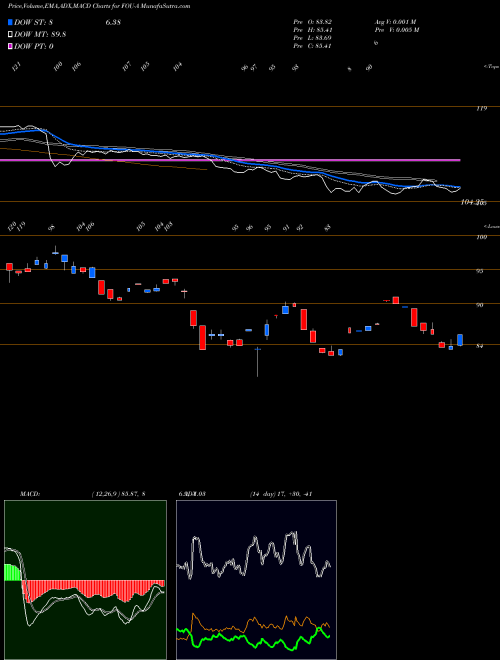The image size is (500, 660).
Task: Select the 'DOW ST: 8' legend label
Action: point(34,22)
